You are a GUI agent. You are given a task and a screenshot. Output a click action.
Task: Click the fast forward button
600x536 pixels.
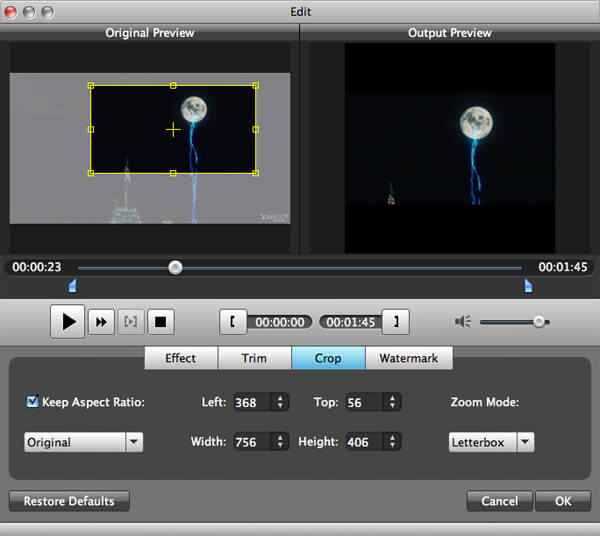point(101,322)
